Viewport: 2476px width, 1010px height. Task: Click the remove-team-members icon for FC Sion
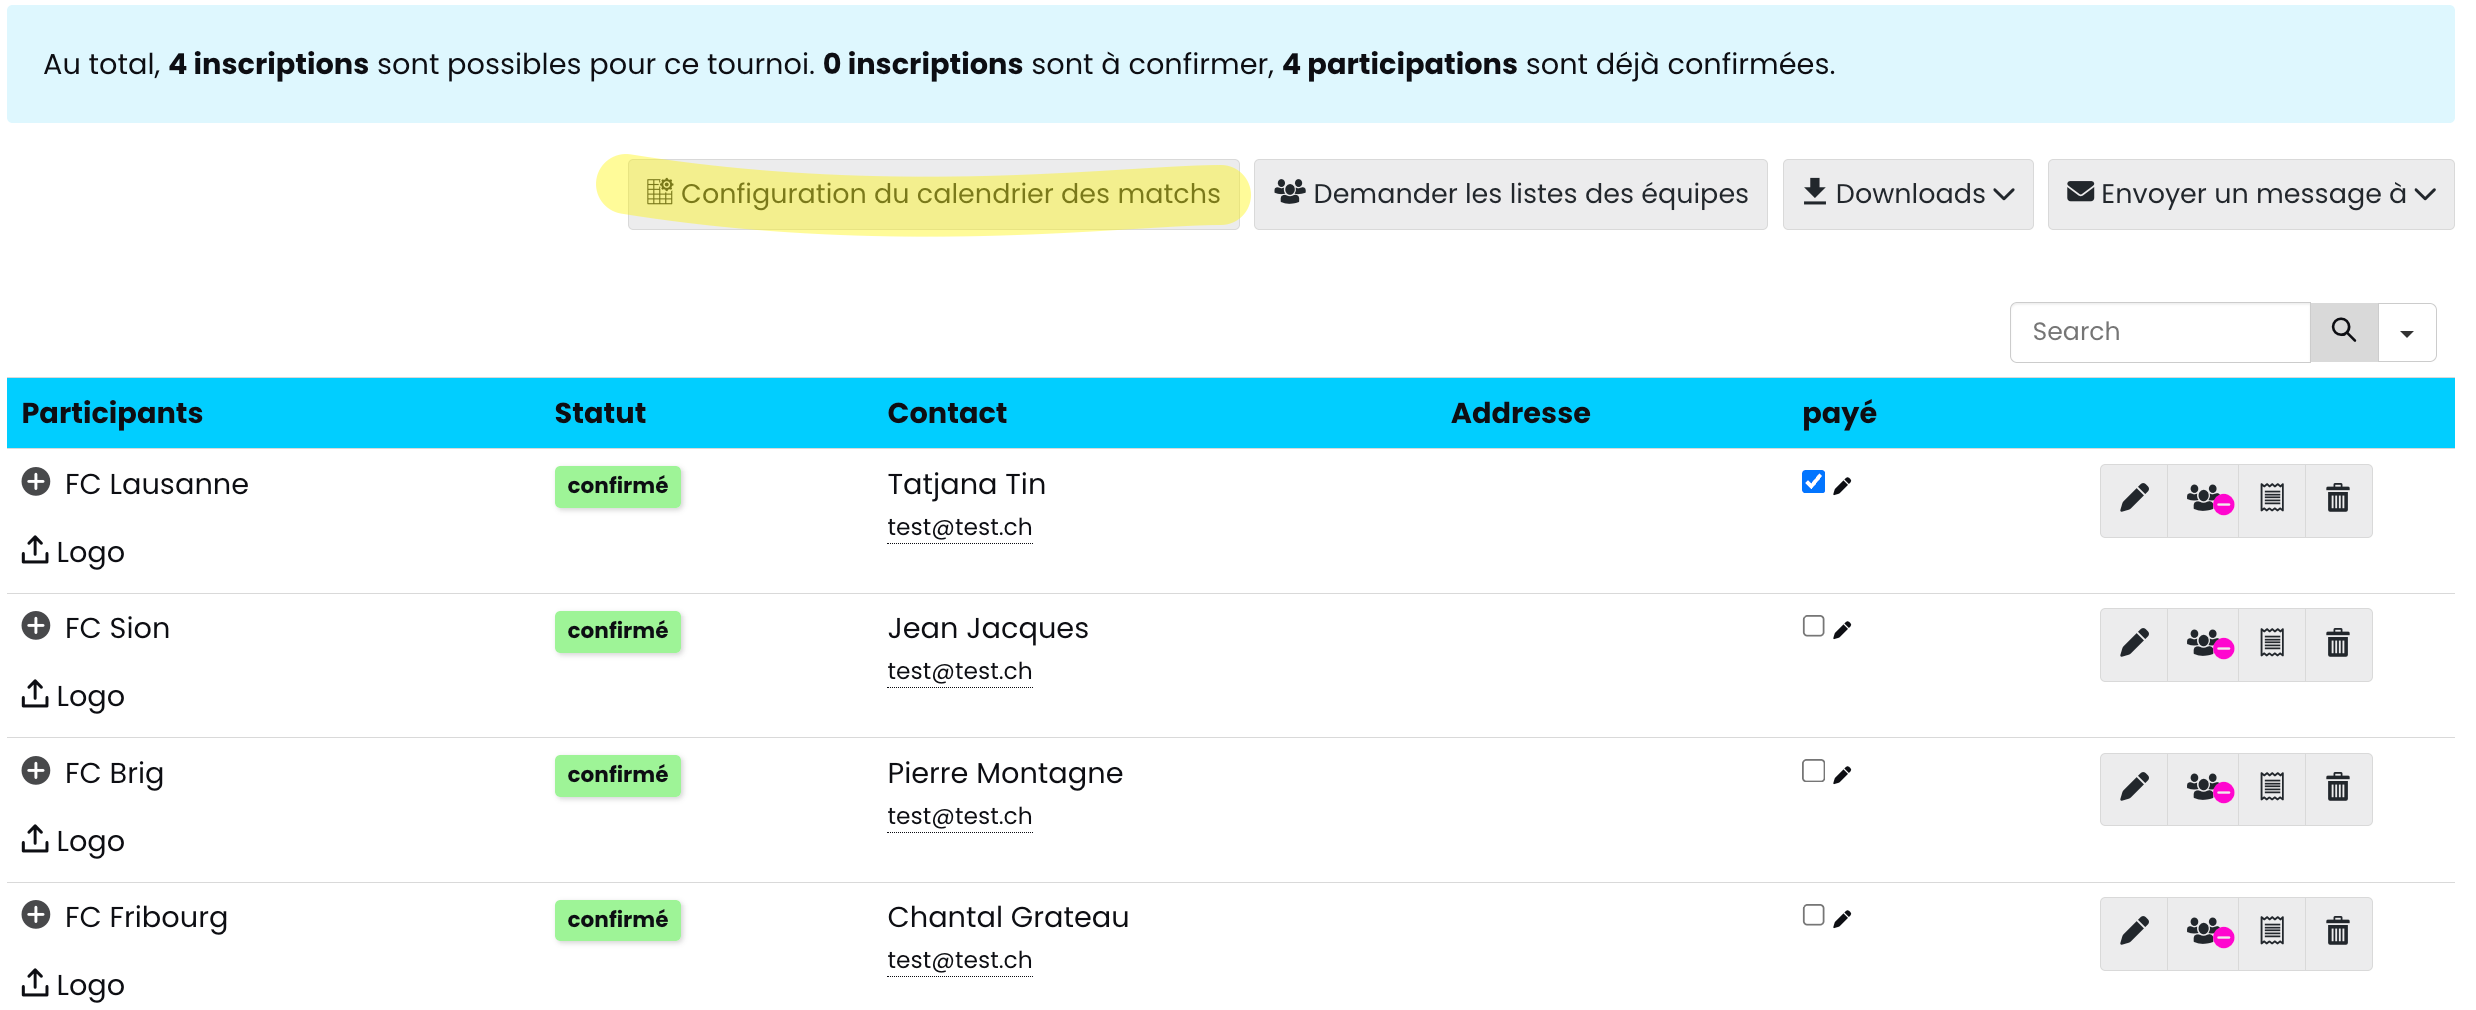2206,643
